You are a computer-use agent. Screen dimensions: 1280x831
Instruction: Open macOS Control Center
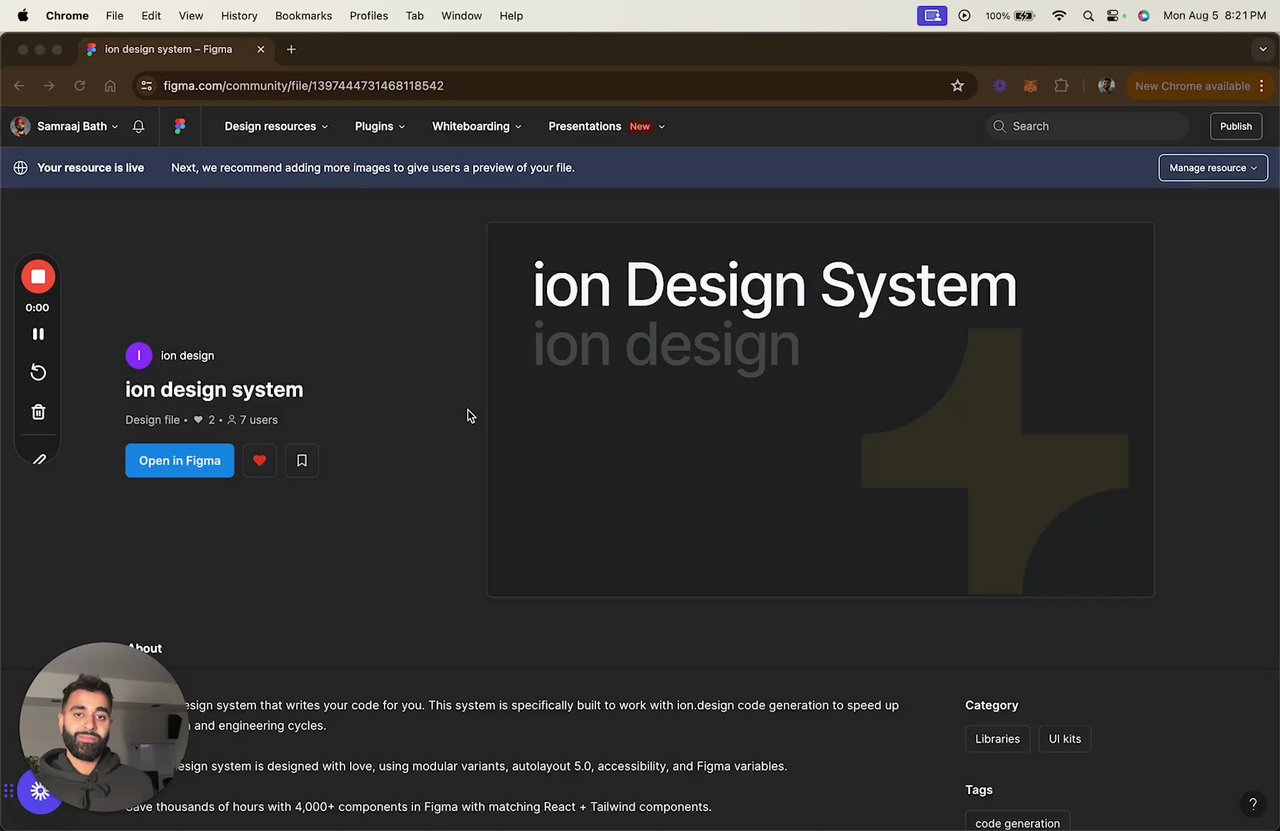1115,16
